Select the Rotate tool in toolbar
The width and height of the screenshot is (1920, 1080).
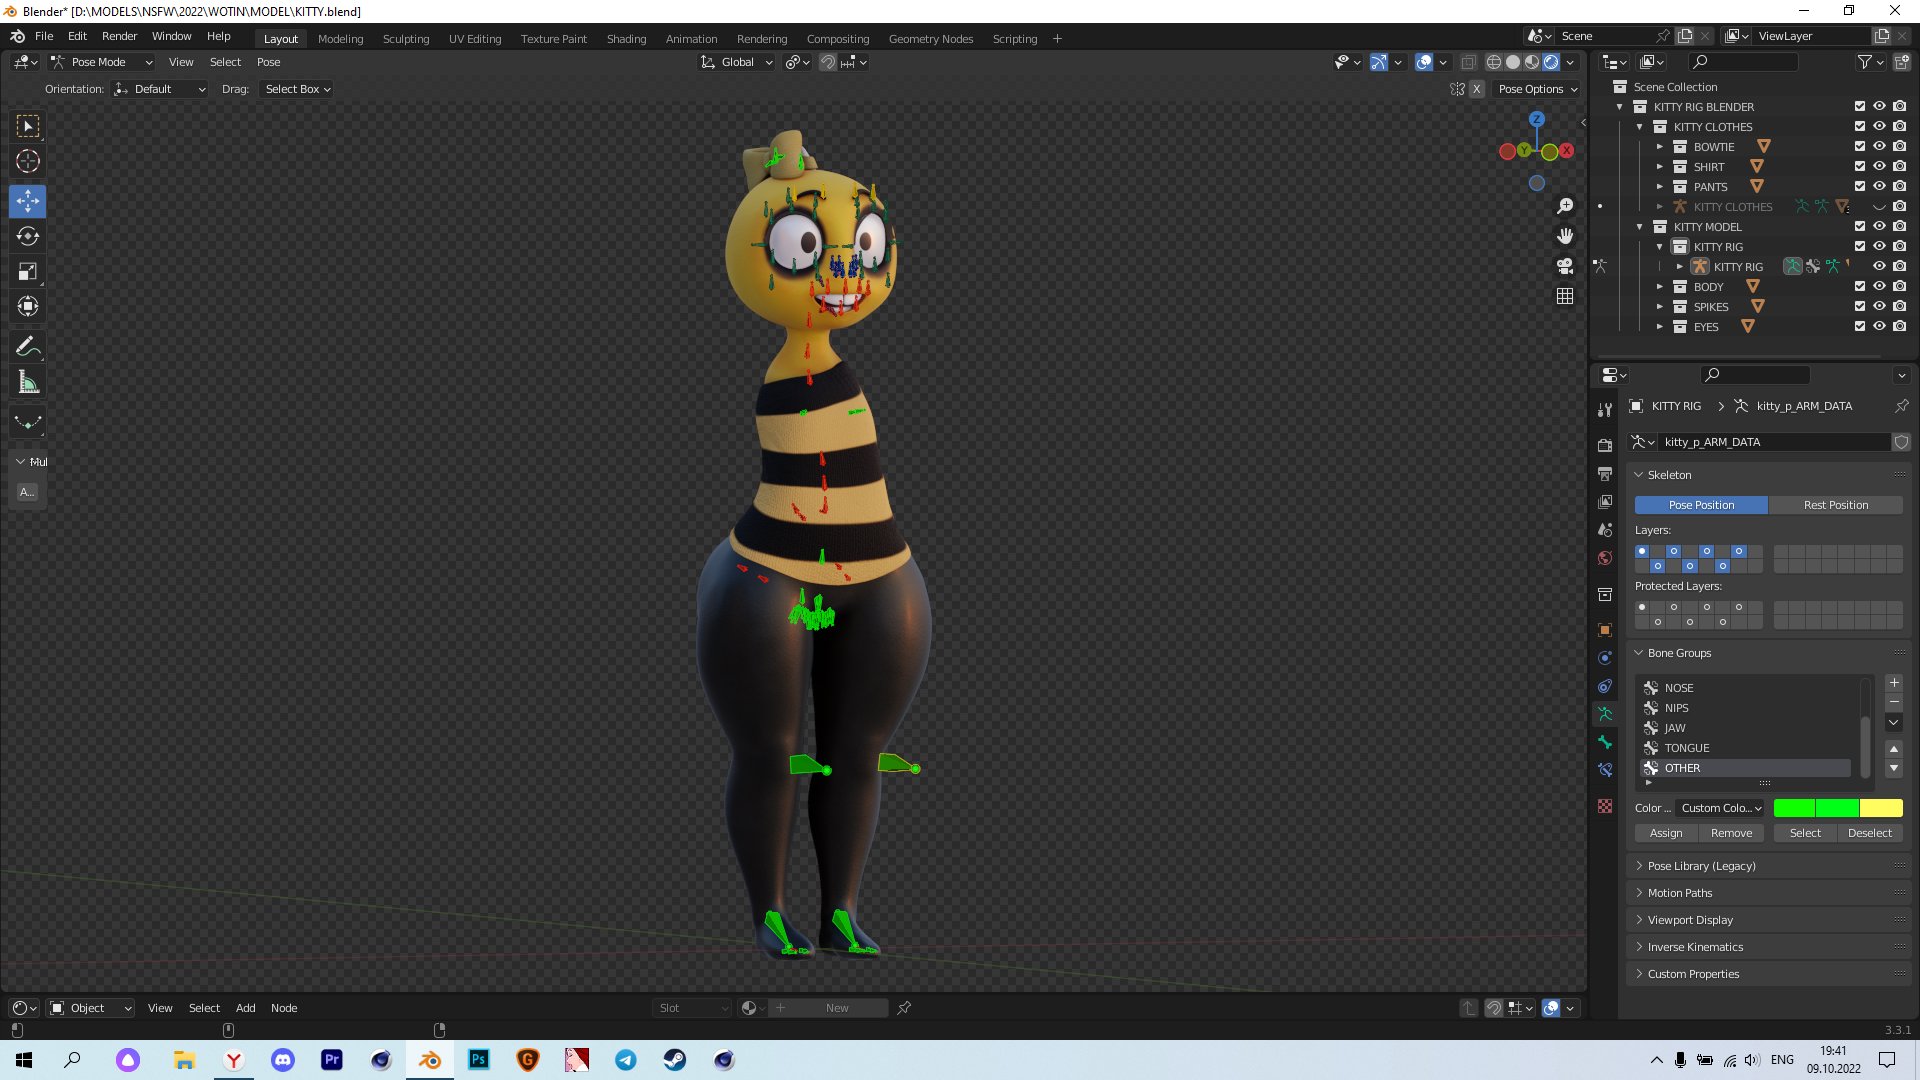tap(28, 237)
